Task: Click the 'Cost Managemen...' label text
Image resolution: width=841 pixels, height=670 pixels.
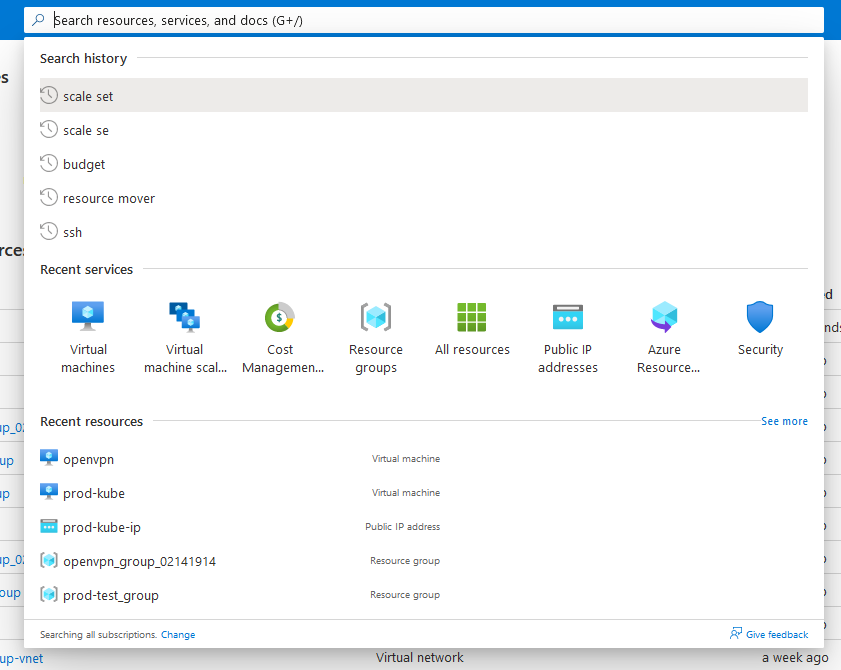Action: tap(283, 358)
